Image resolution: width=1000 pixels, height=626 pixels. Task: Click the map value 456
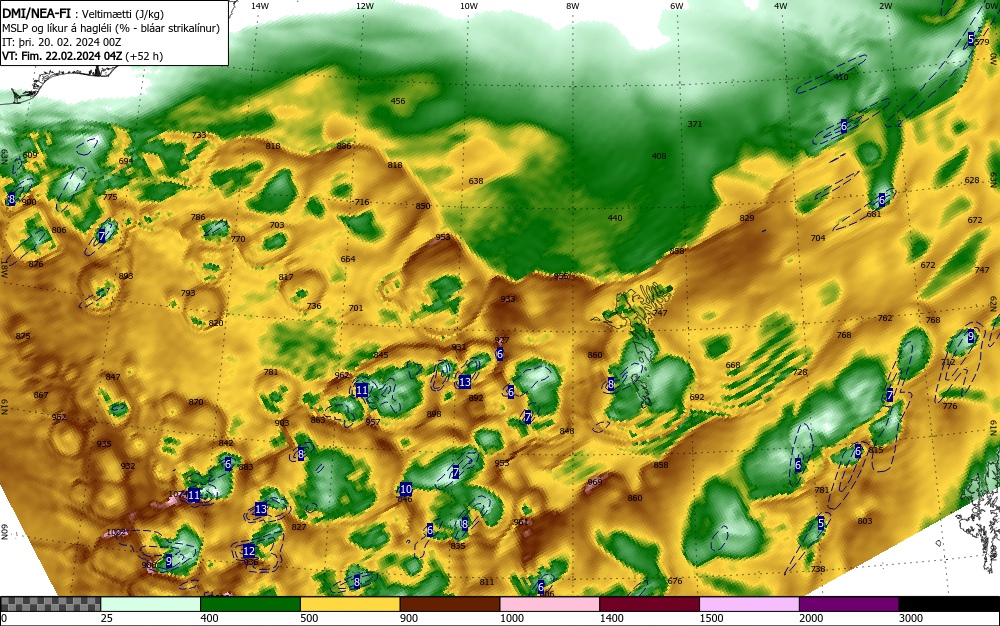tap(398, 101)
